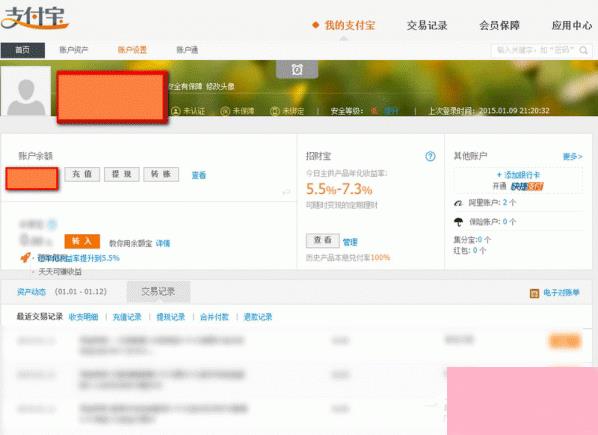Click the 电子对账单 statement icon
Screen dimensions: 598x435
534,293
